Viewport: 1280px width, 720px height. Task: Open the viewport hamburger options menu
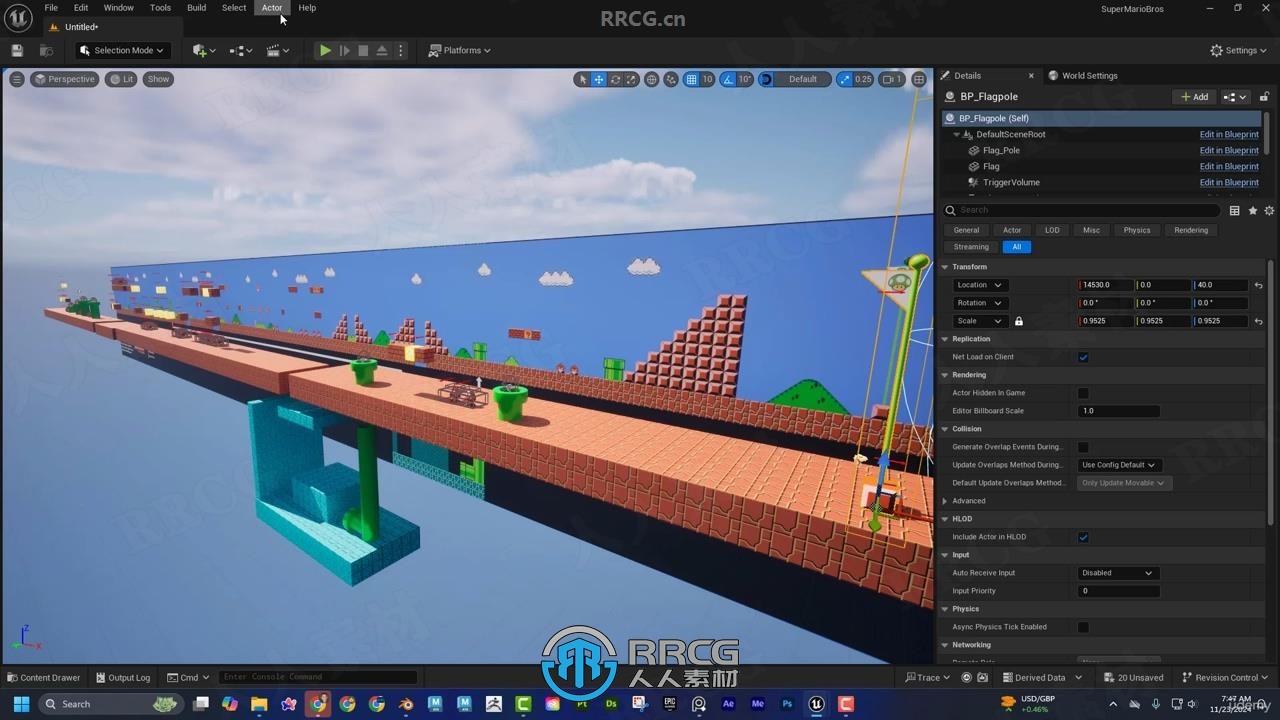tap(17, 79)
